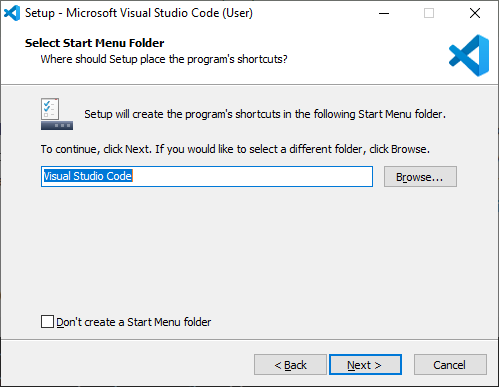Click the "Where should Setup place" subtitle text
The width and height of the screenshot is (499, 387).
[x=164, y=59]
